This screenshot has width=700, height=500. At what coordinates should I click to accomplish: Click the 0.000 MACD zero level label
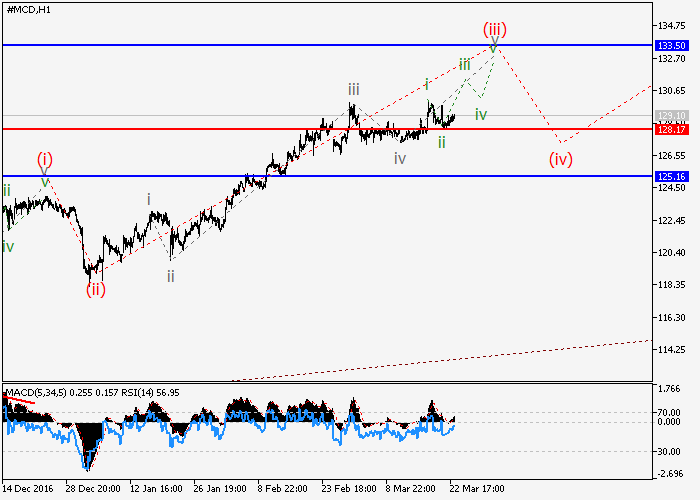[x=669, y=422]
